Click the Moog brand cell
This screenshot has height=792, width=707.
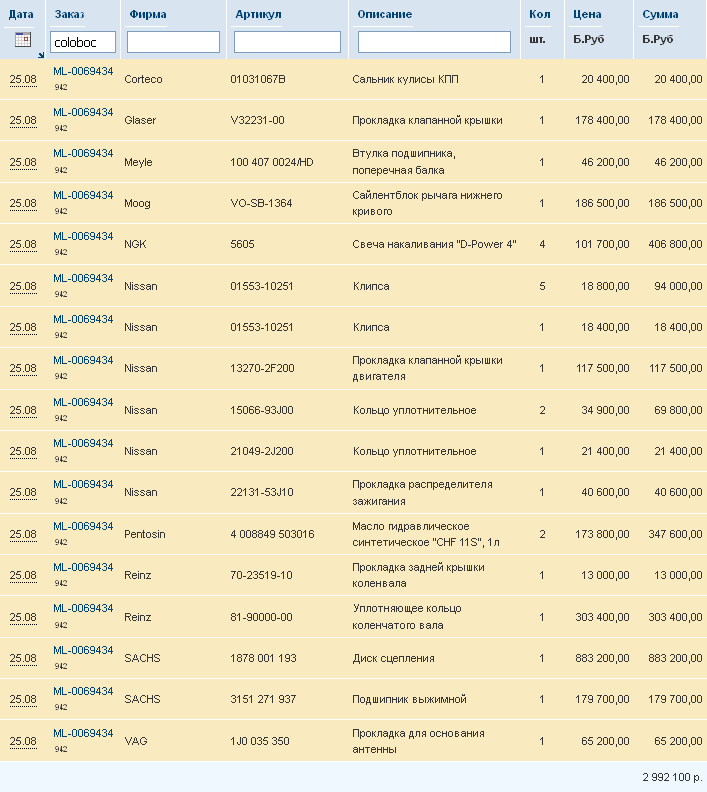pyautogui.click(x=137, y=203)
